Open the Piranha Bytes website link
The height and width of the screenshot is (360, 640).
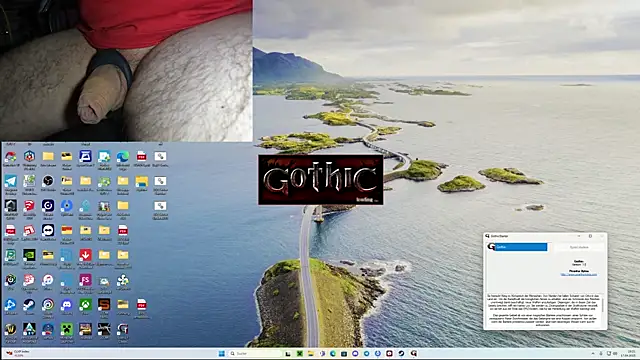point(579,275)
